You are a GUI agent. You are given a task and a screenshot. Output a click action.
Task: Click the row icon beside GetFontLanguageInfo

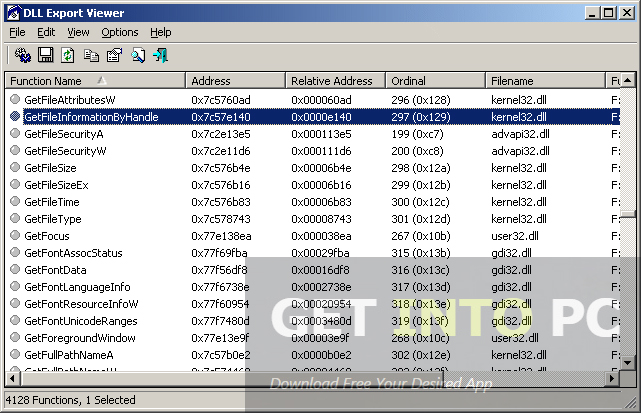point(15,287)
